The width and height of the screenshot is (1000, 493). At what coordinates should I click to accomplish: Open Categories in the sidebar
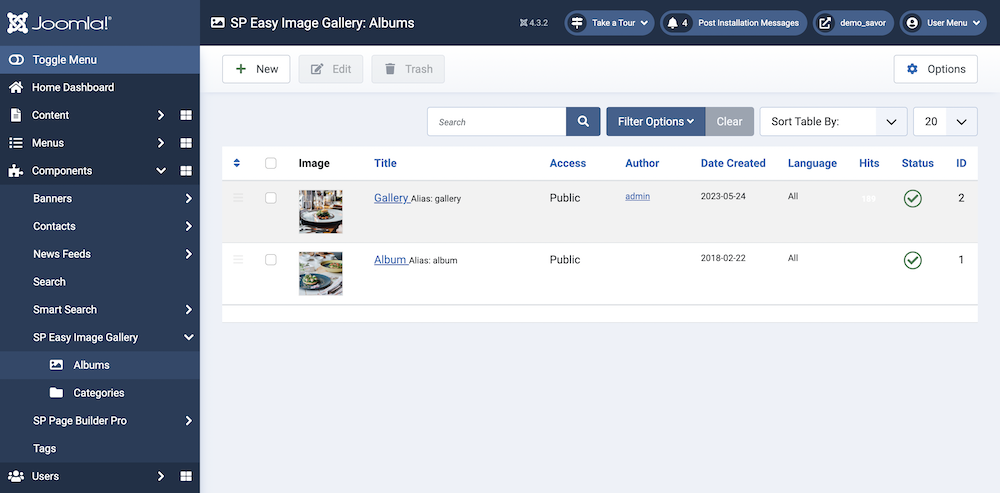(98, 393)
